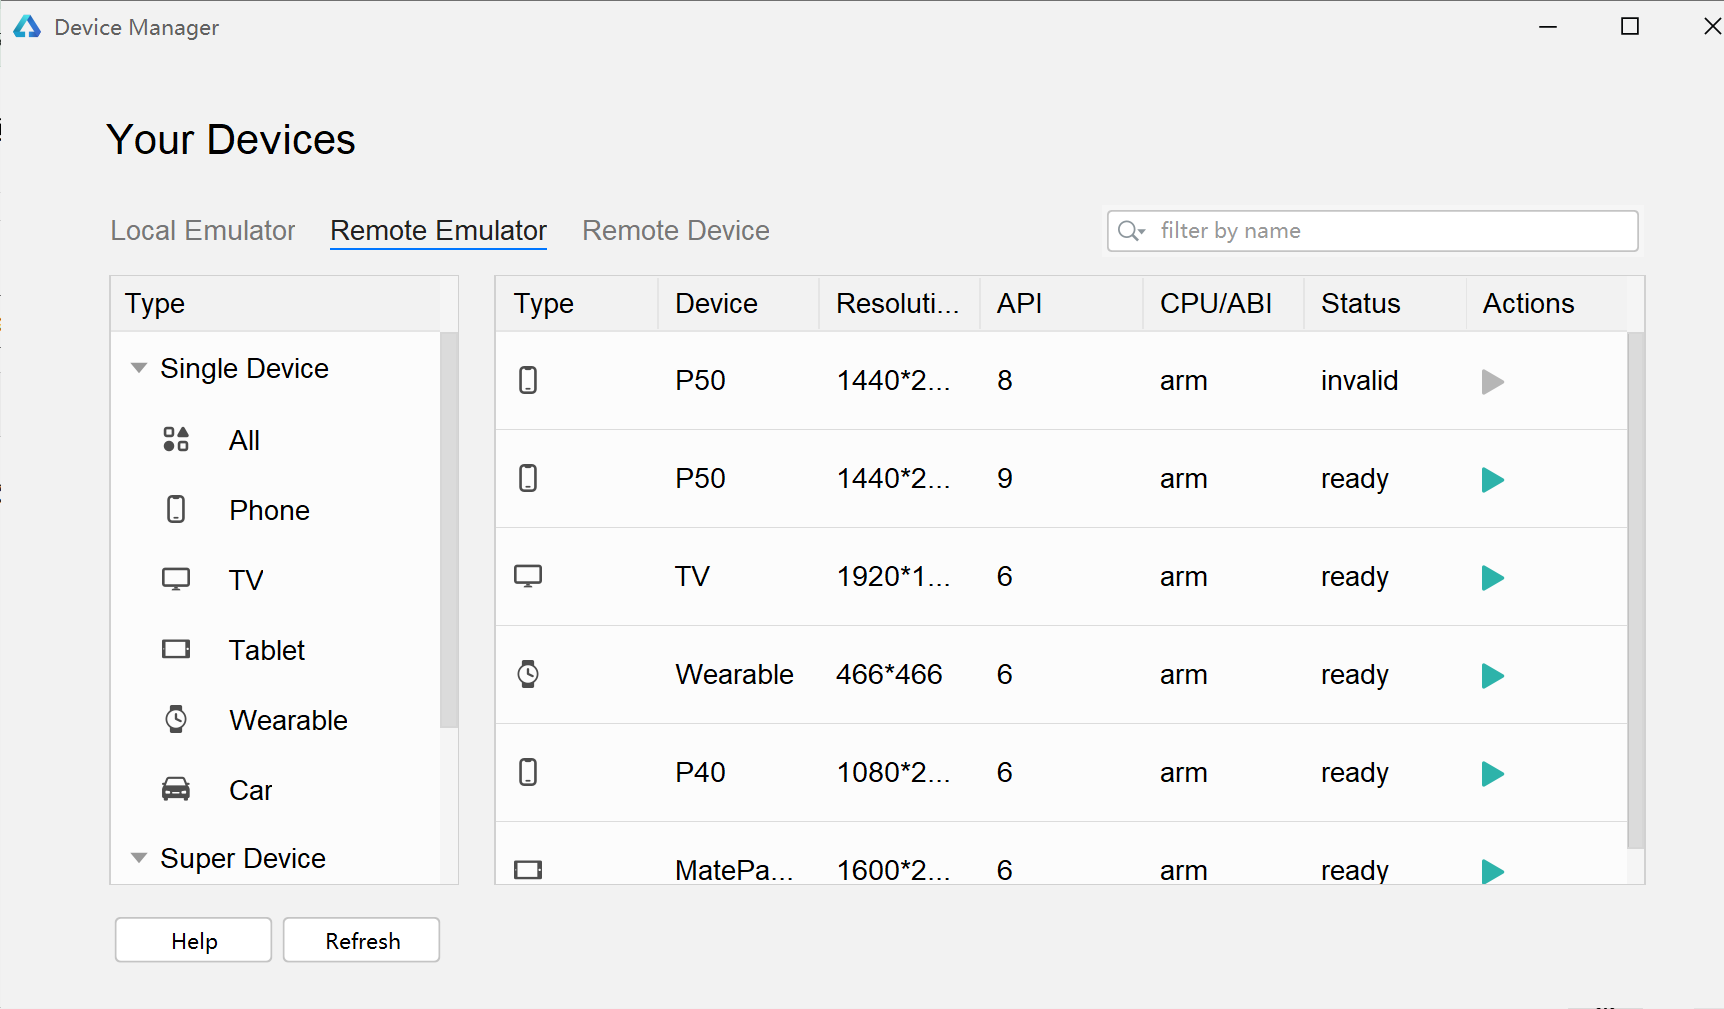The image size is (1724, 1009).
Task: Click the Refresh button
Action: 361,940
